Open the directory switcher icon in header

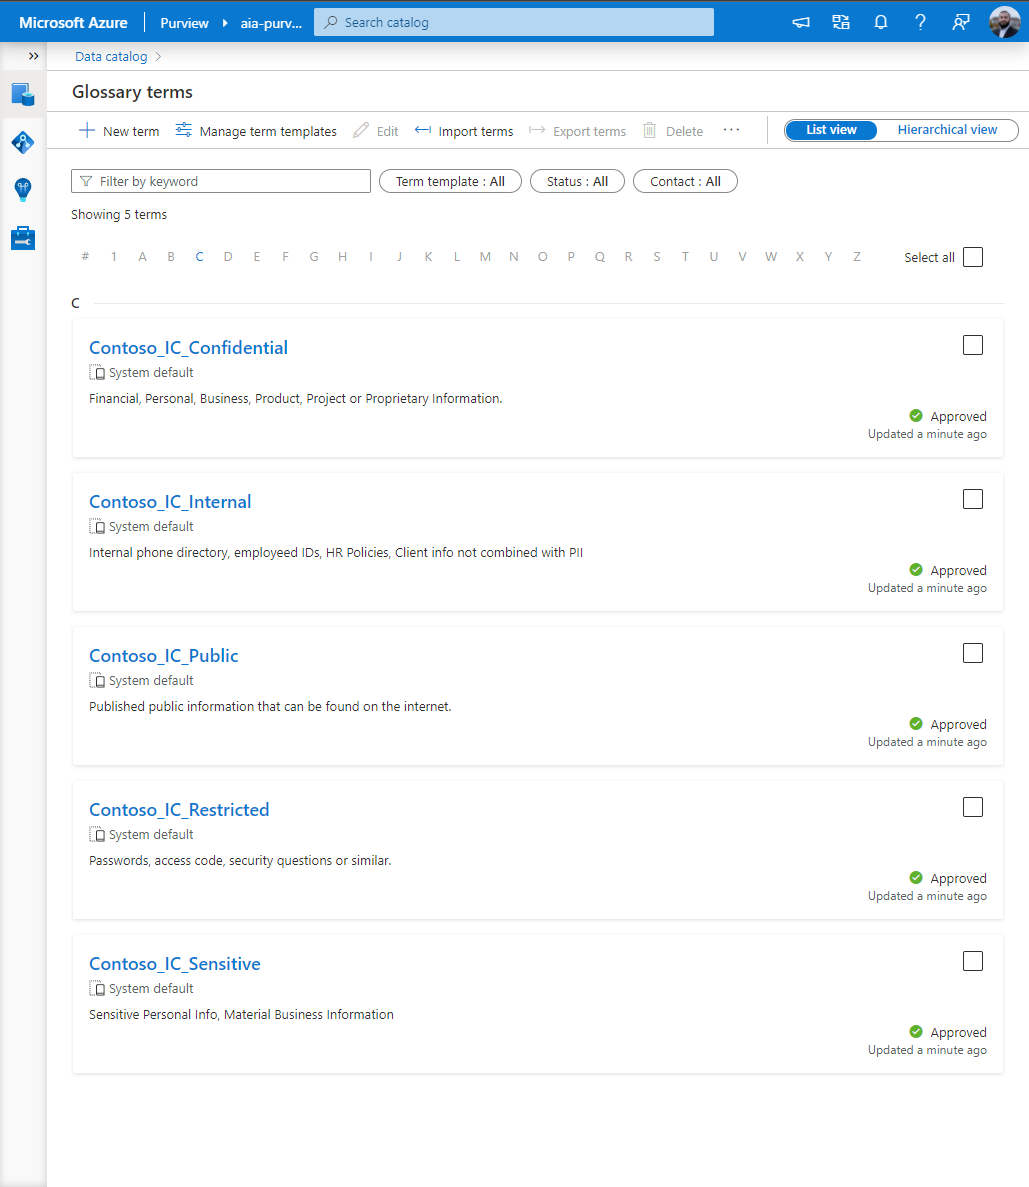[840, 23]
